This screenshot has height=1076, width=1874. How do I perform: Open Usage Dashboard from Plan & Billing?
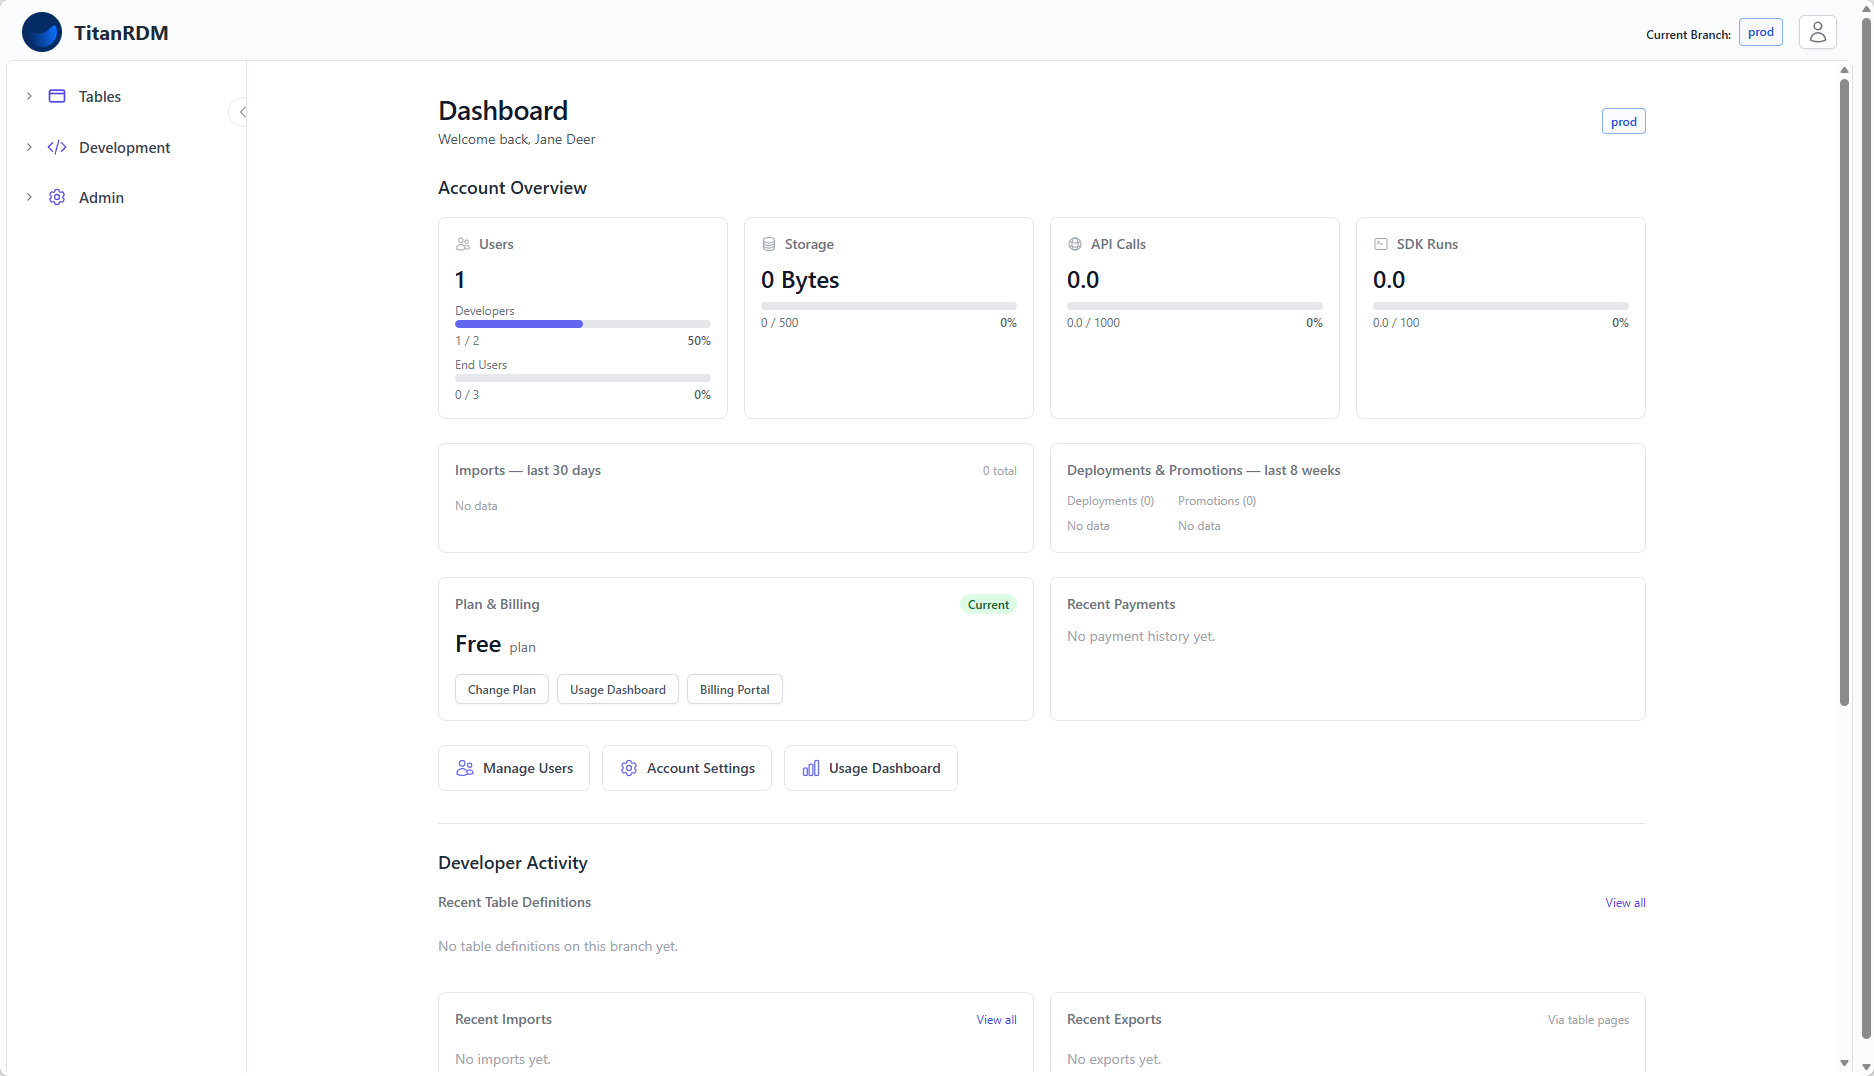618,689
